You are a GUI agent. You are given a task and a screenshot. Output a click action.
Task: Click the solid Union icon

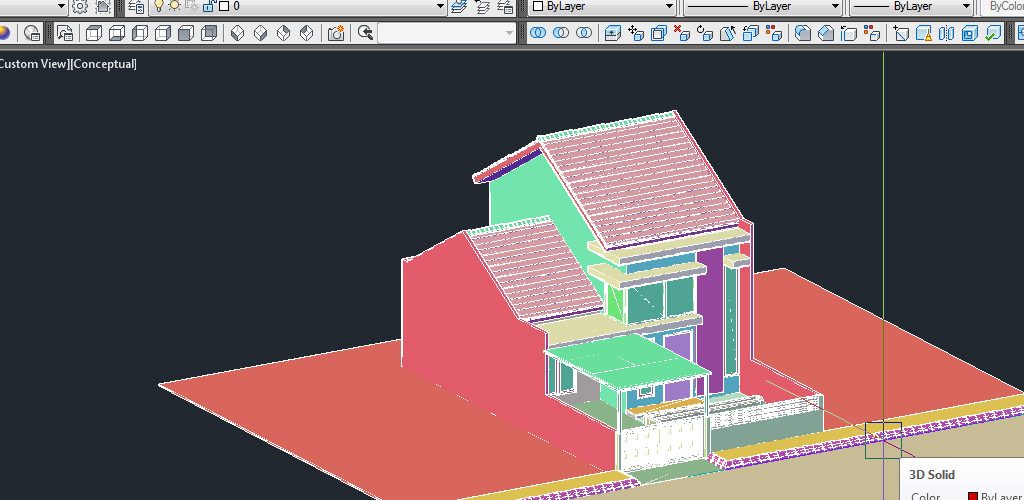click(537, 33)
